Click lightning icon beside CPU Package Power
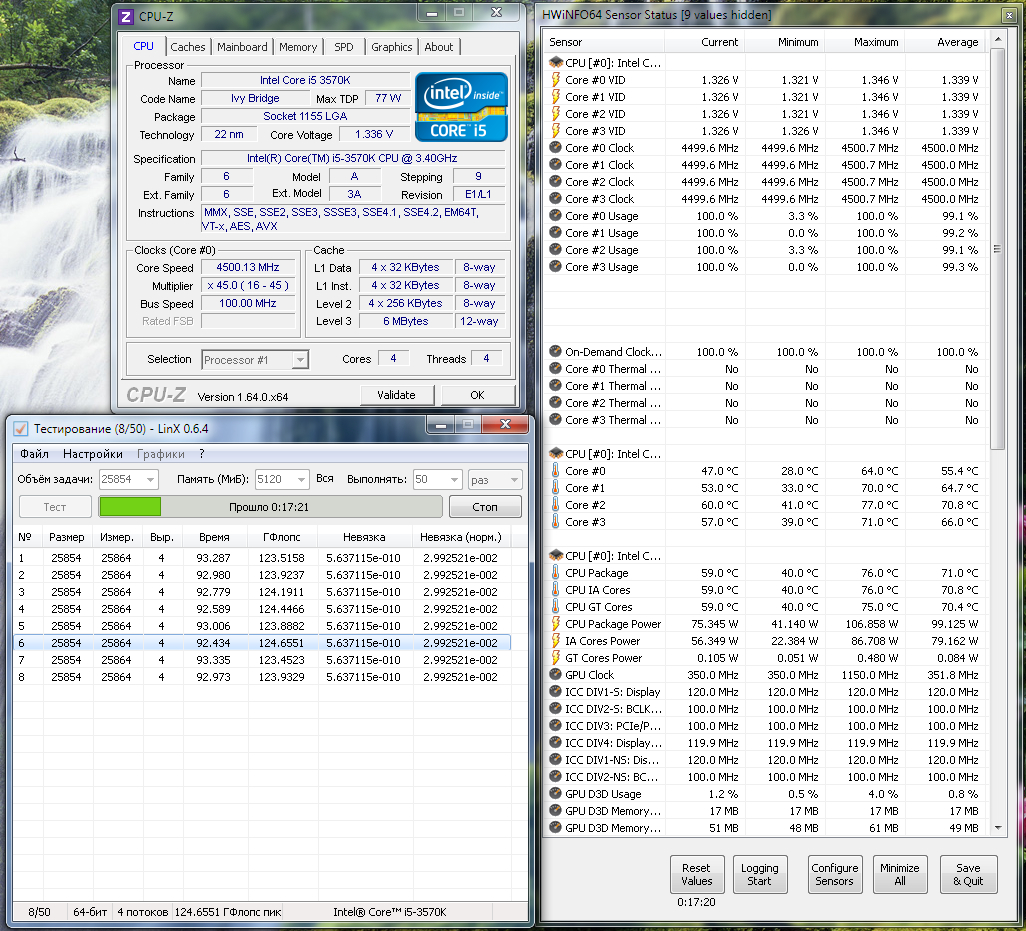Image resolution: width=1026 pixels, height=931 pixels. (x=556, y=624)
